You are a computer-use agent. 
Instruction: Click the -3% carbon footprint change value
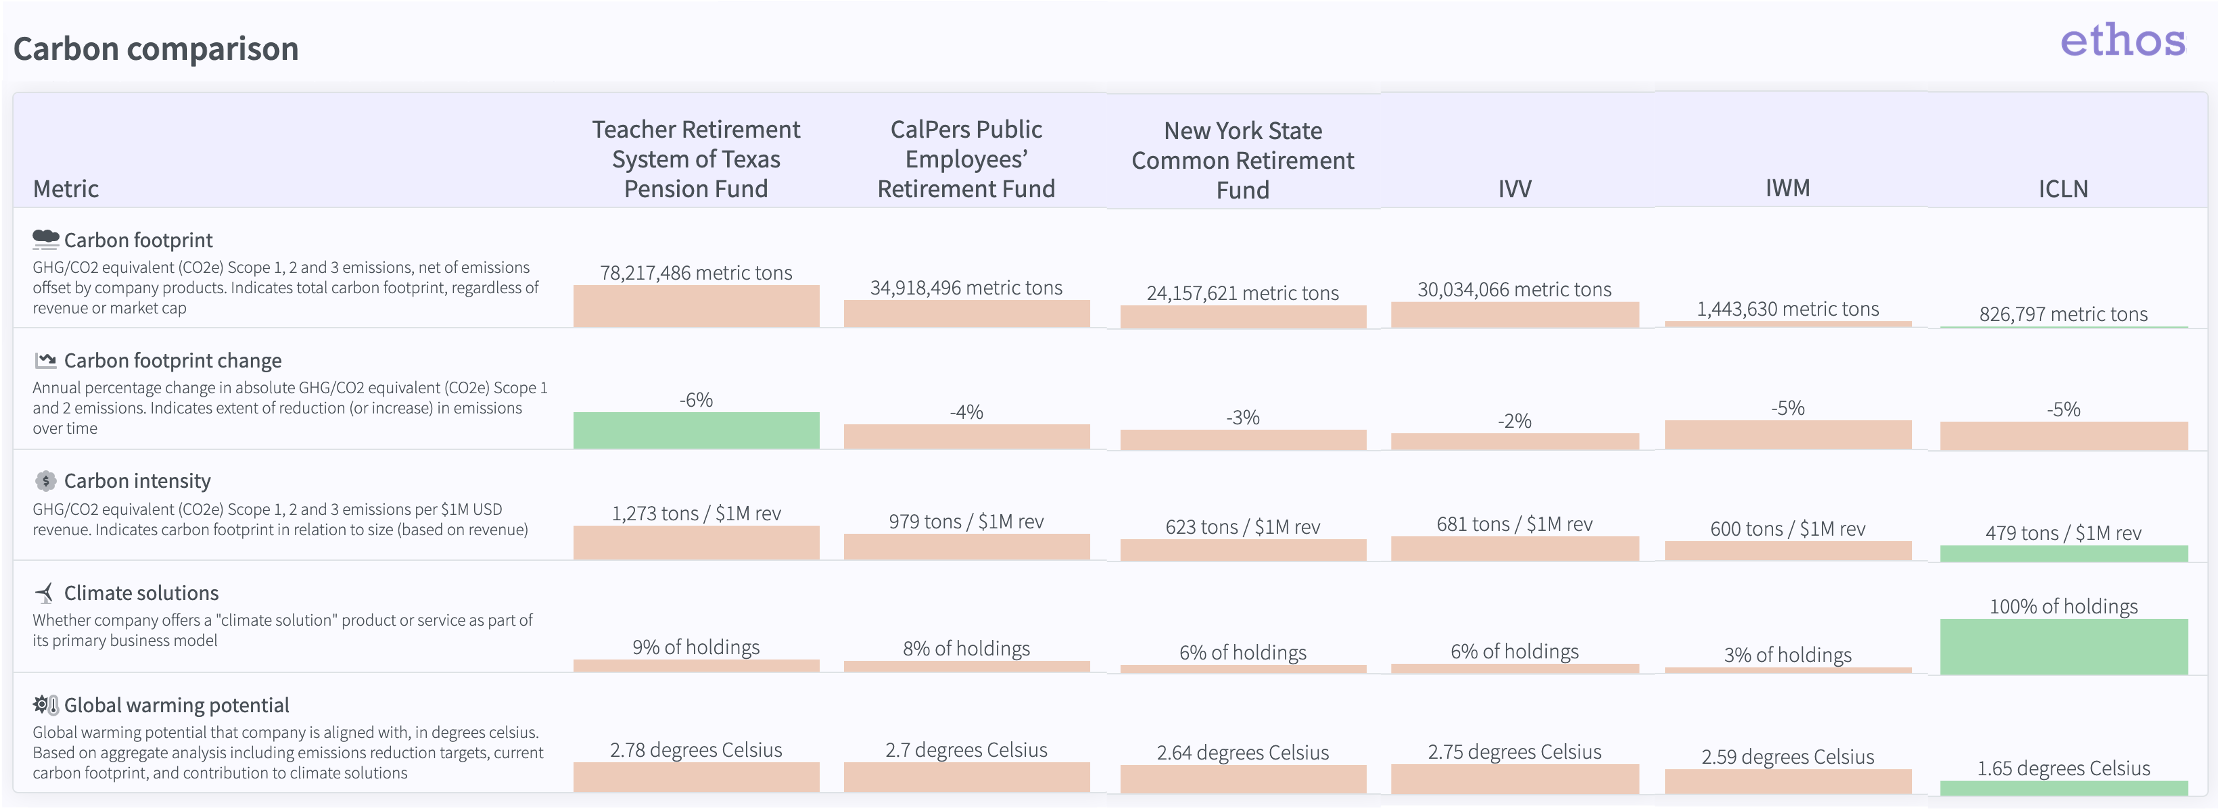(1243, 417)
